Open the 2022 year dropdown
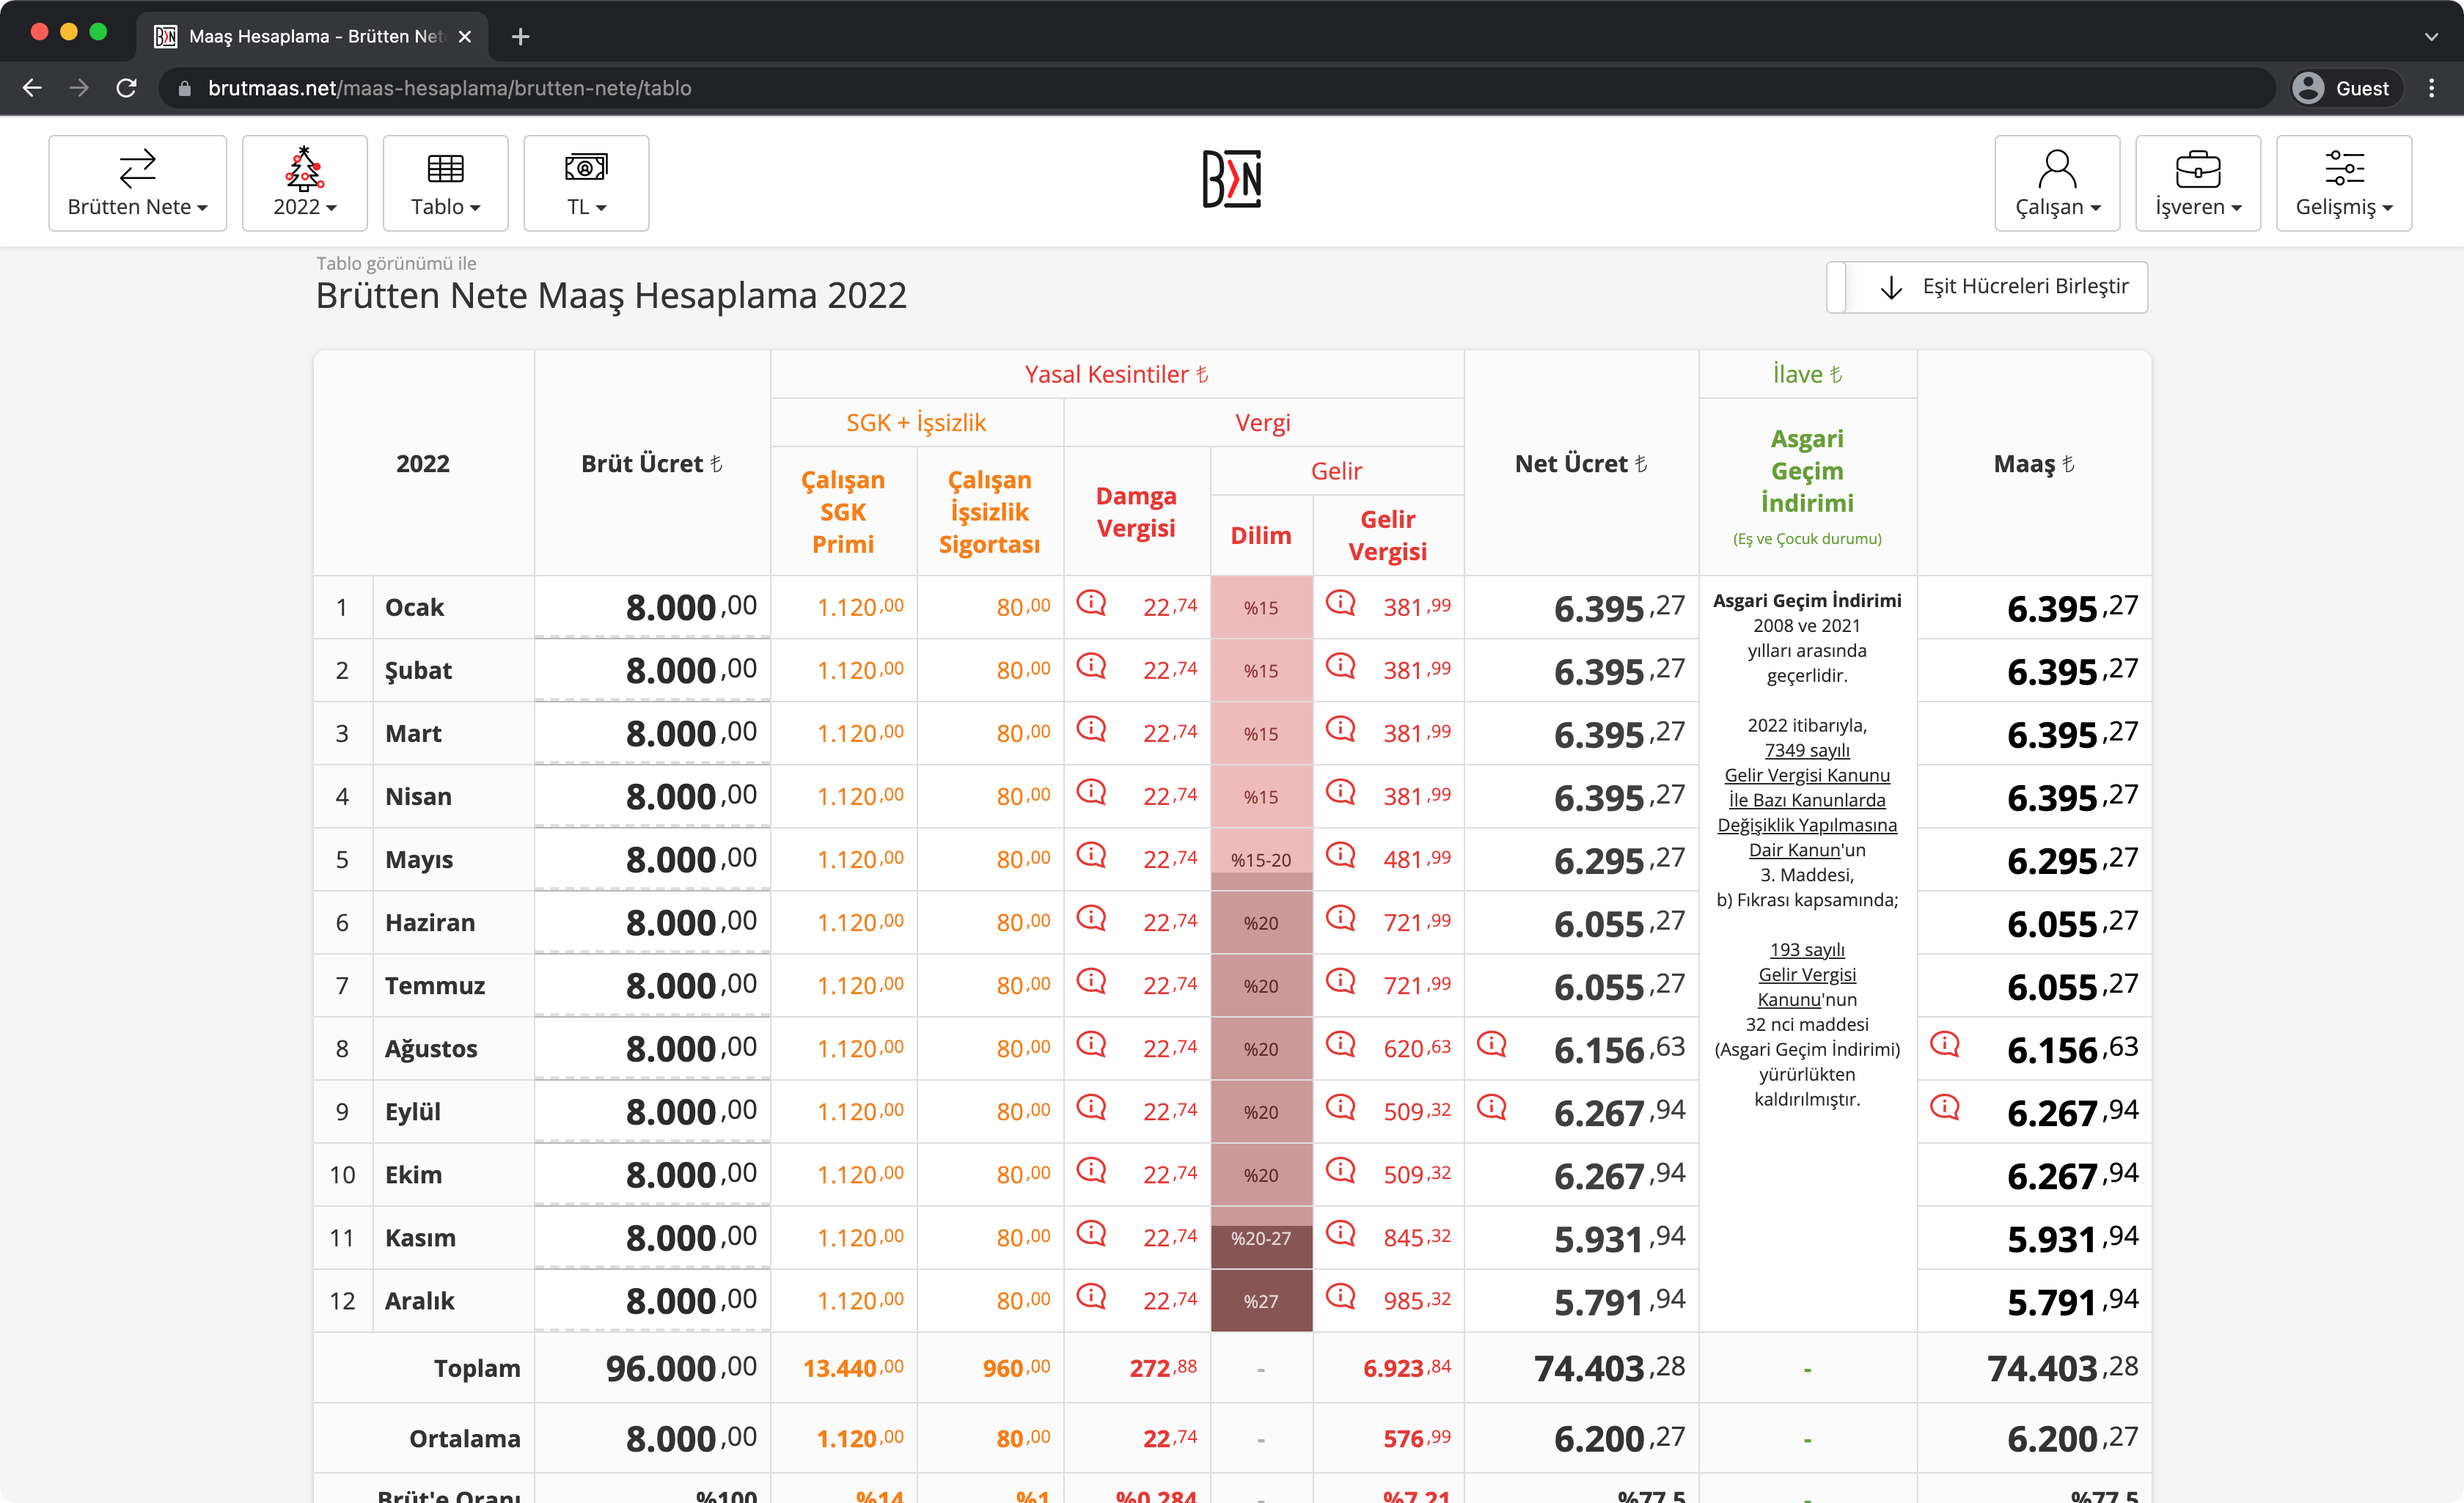This screenshot has height=1503, width=2464. tap(304, 183)
